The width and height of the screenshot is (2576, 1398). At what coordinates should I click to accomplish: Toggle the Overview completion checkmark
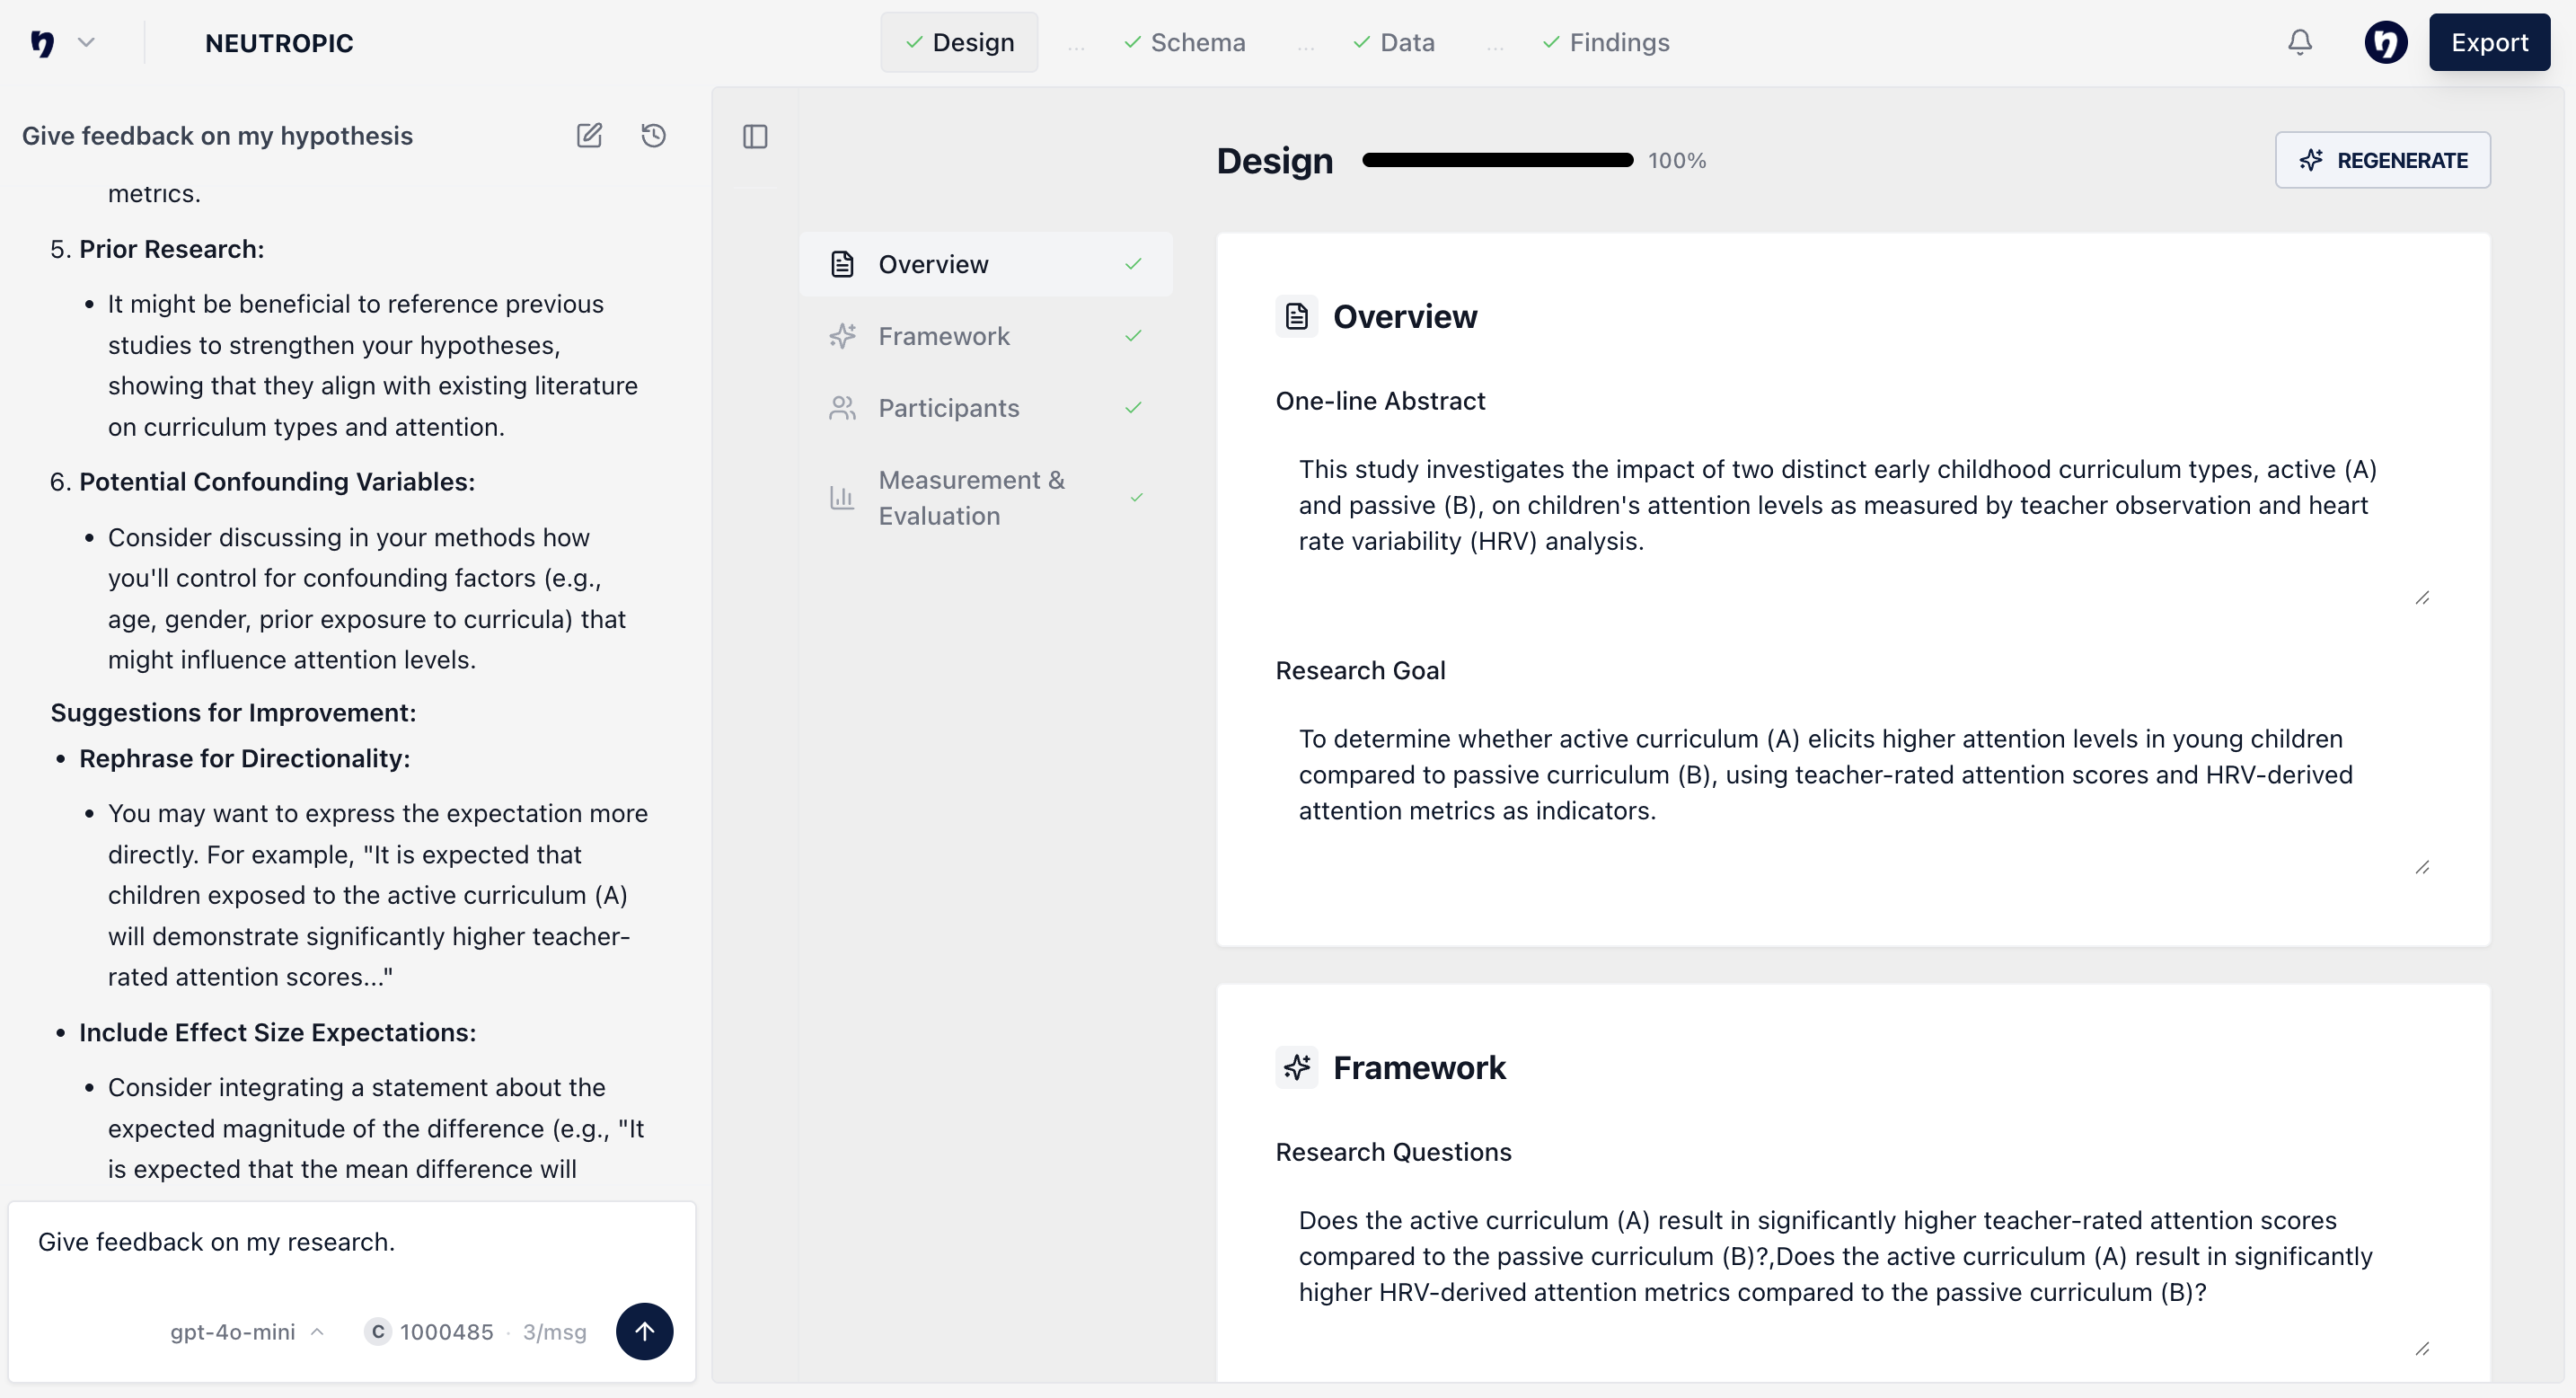coord(1134,264)
